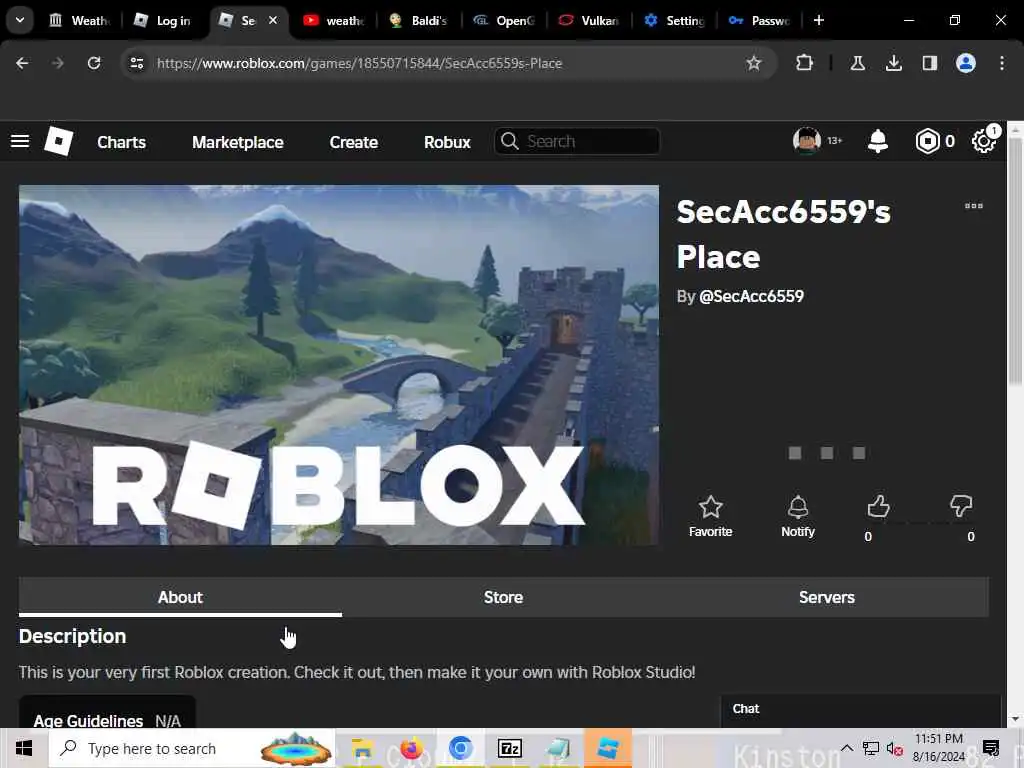Viewport: 1024px width, 768px height.
Task: Focus the Roblox Search field
Action: coord(577,141)
